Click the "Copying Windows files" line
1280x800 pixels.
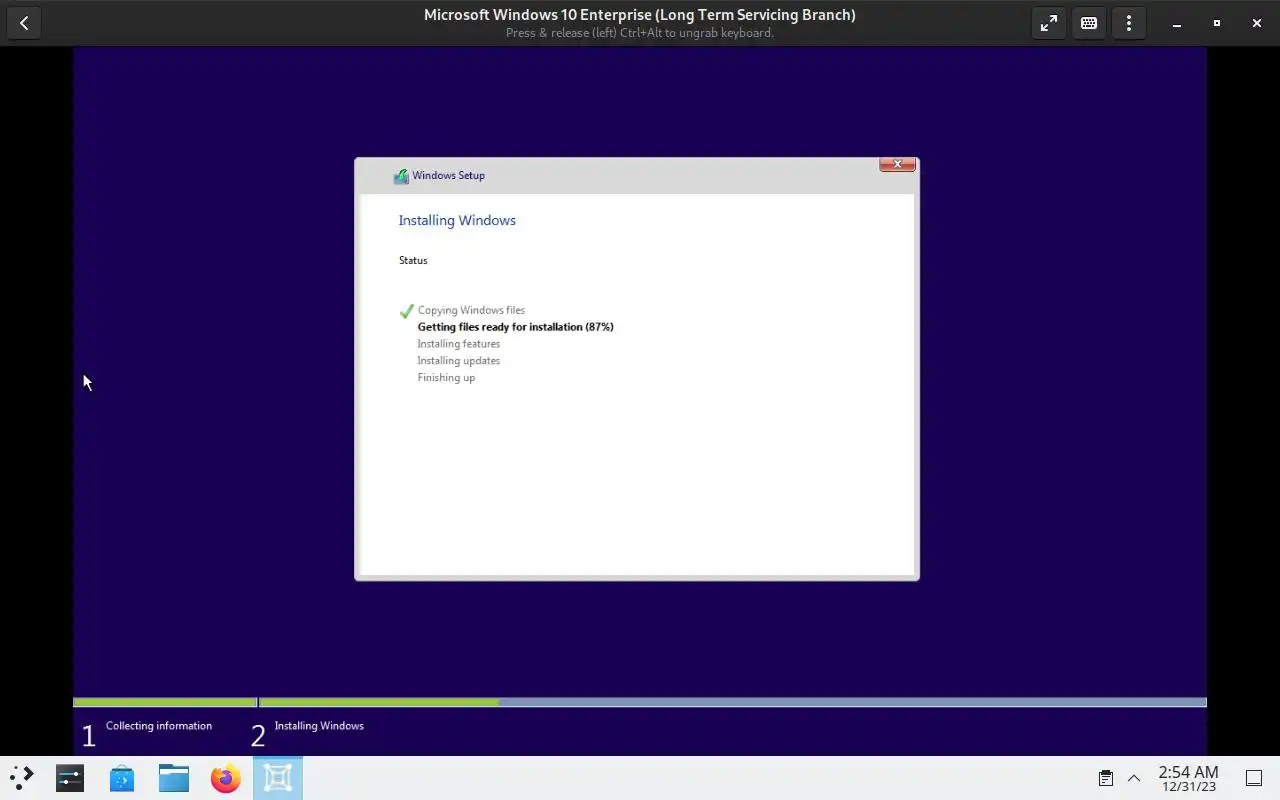[471, 310]
